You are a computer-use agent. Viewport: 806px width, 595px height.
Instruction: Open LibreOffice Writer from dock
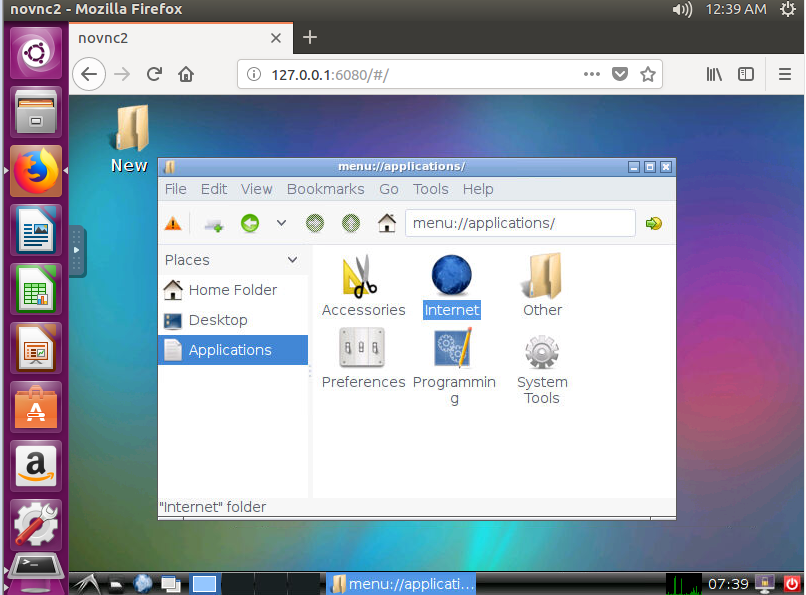pyautogui.click(x=35, y=230)
